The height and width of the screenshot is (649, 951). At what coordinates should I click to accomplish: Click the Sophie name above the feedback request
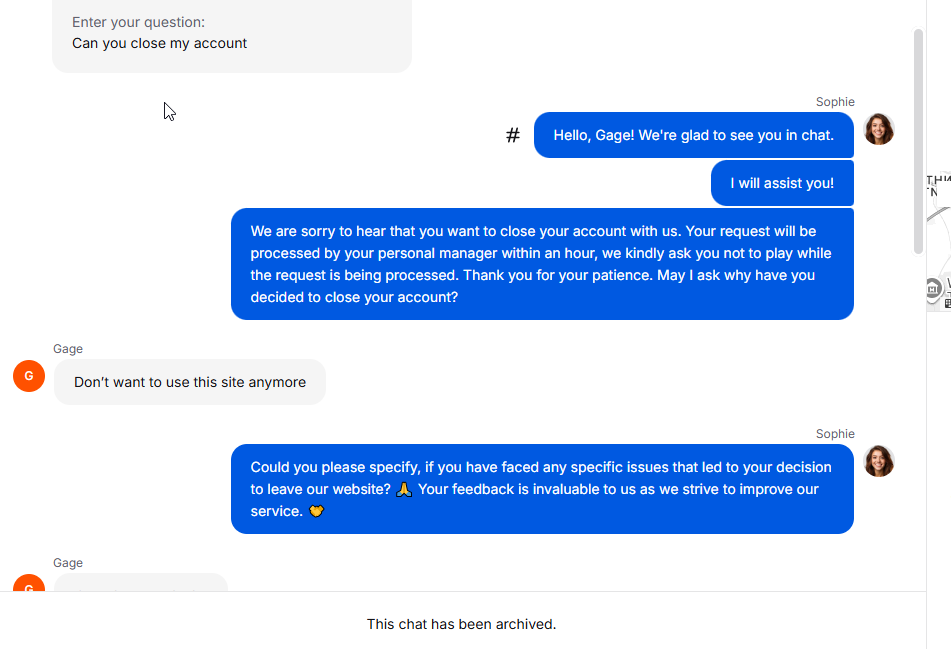coord(835,434)
